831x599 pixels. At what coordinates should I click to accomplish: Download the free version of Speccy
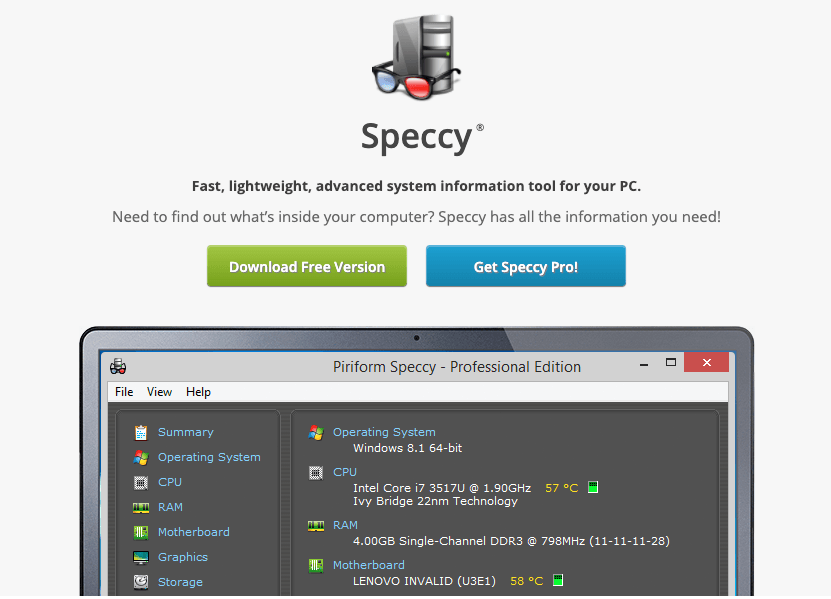(x=307, y=266)
